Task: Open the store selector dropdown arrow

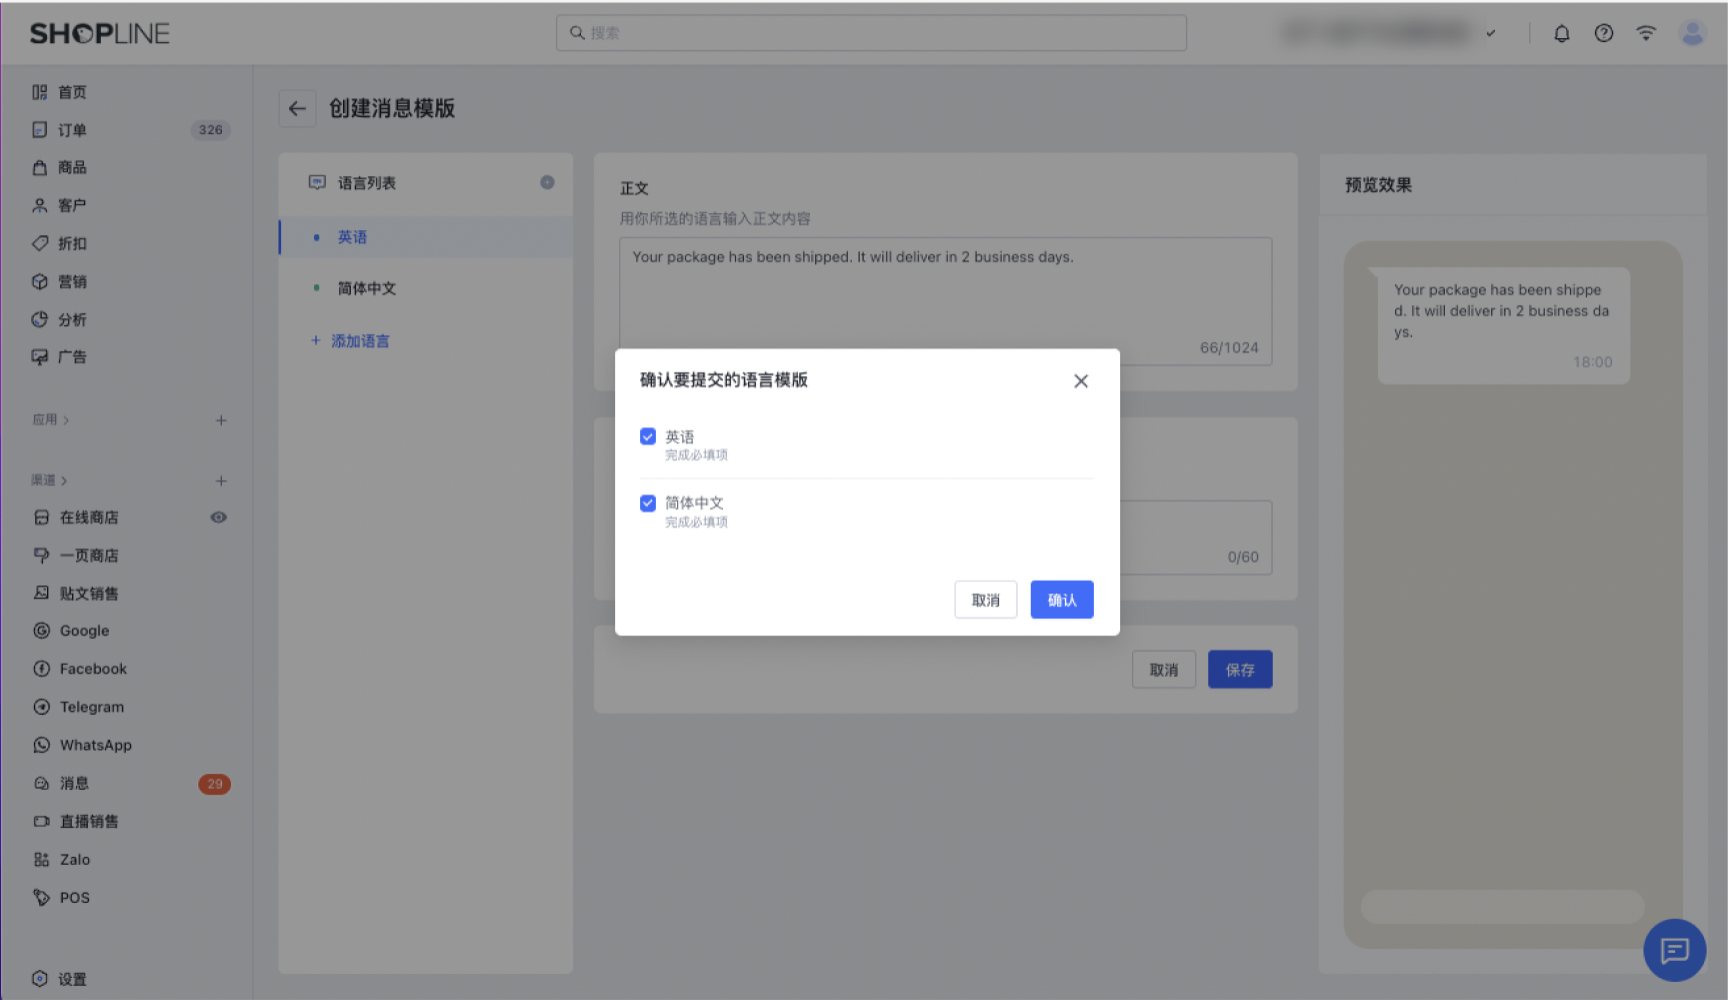Action: tap(1491, 33)
